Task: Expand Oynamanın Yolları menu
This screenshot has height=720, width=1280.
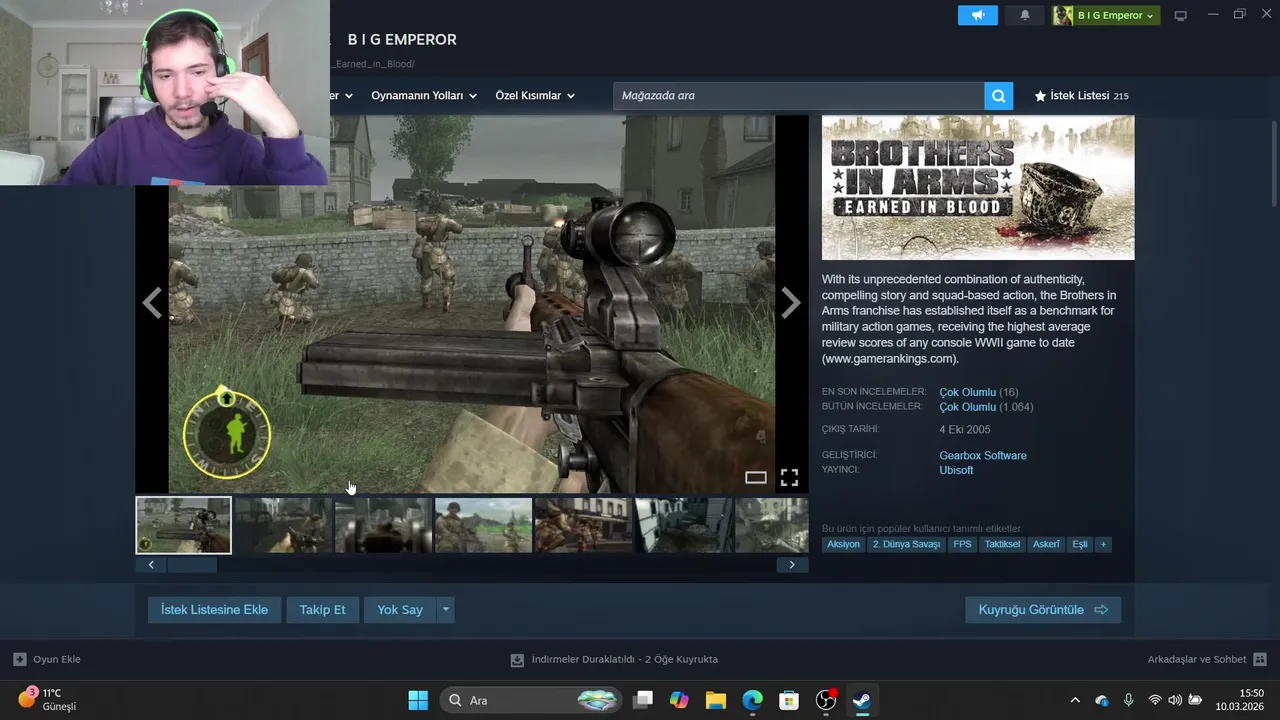Action: 423,96
